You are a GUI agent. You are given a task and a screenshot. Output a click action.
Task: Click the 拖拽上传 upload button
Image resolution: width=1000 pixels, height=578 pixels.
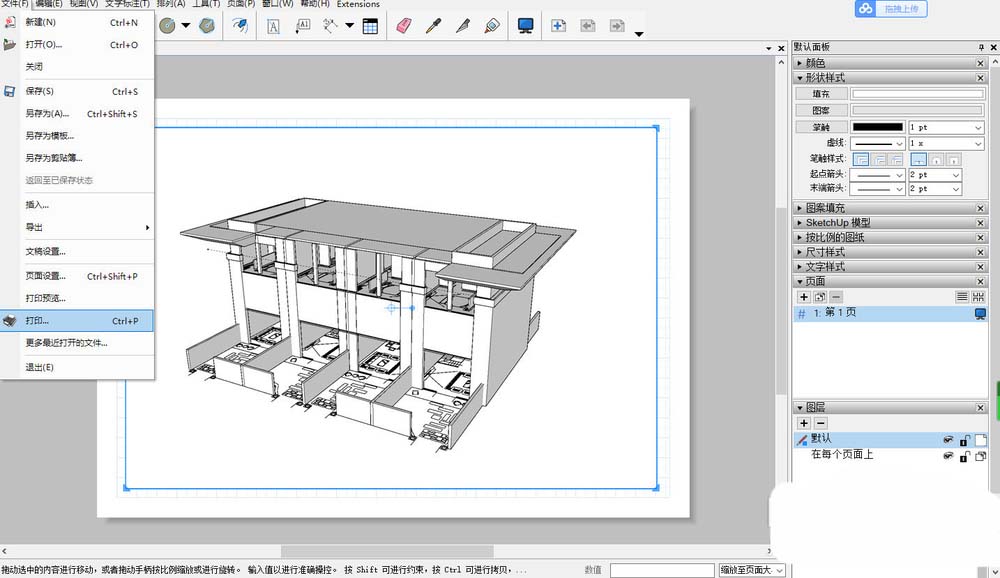click(893, 9)
